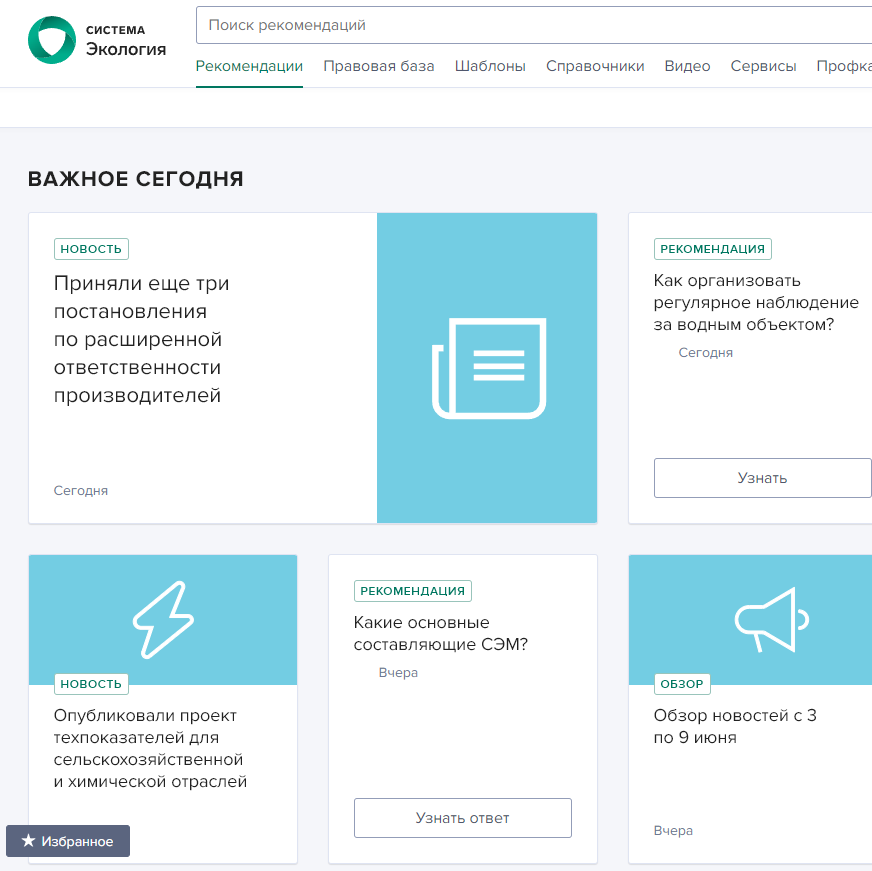Open Какие основные составляющие СЭМ link
The height and width of the screenshot is (871, 872).
[440, 633]
